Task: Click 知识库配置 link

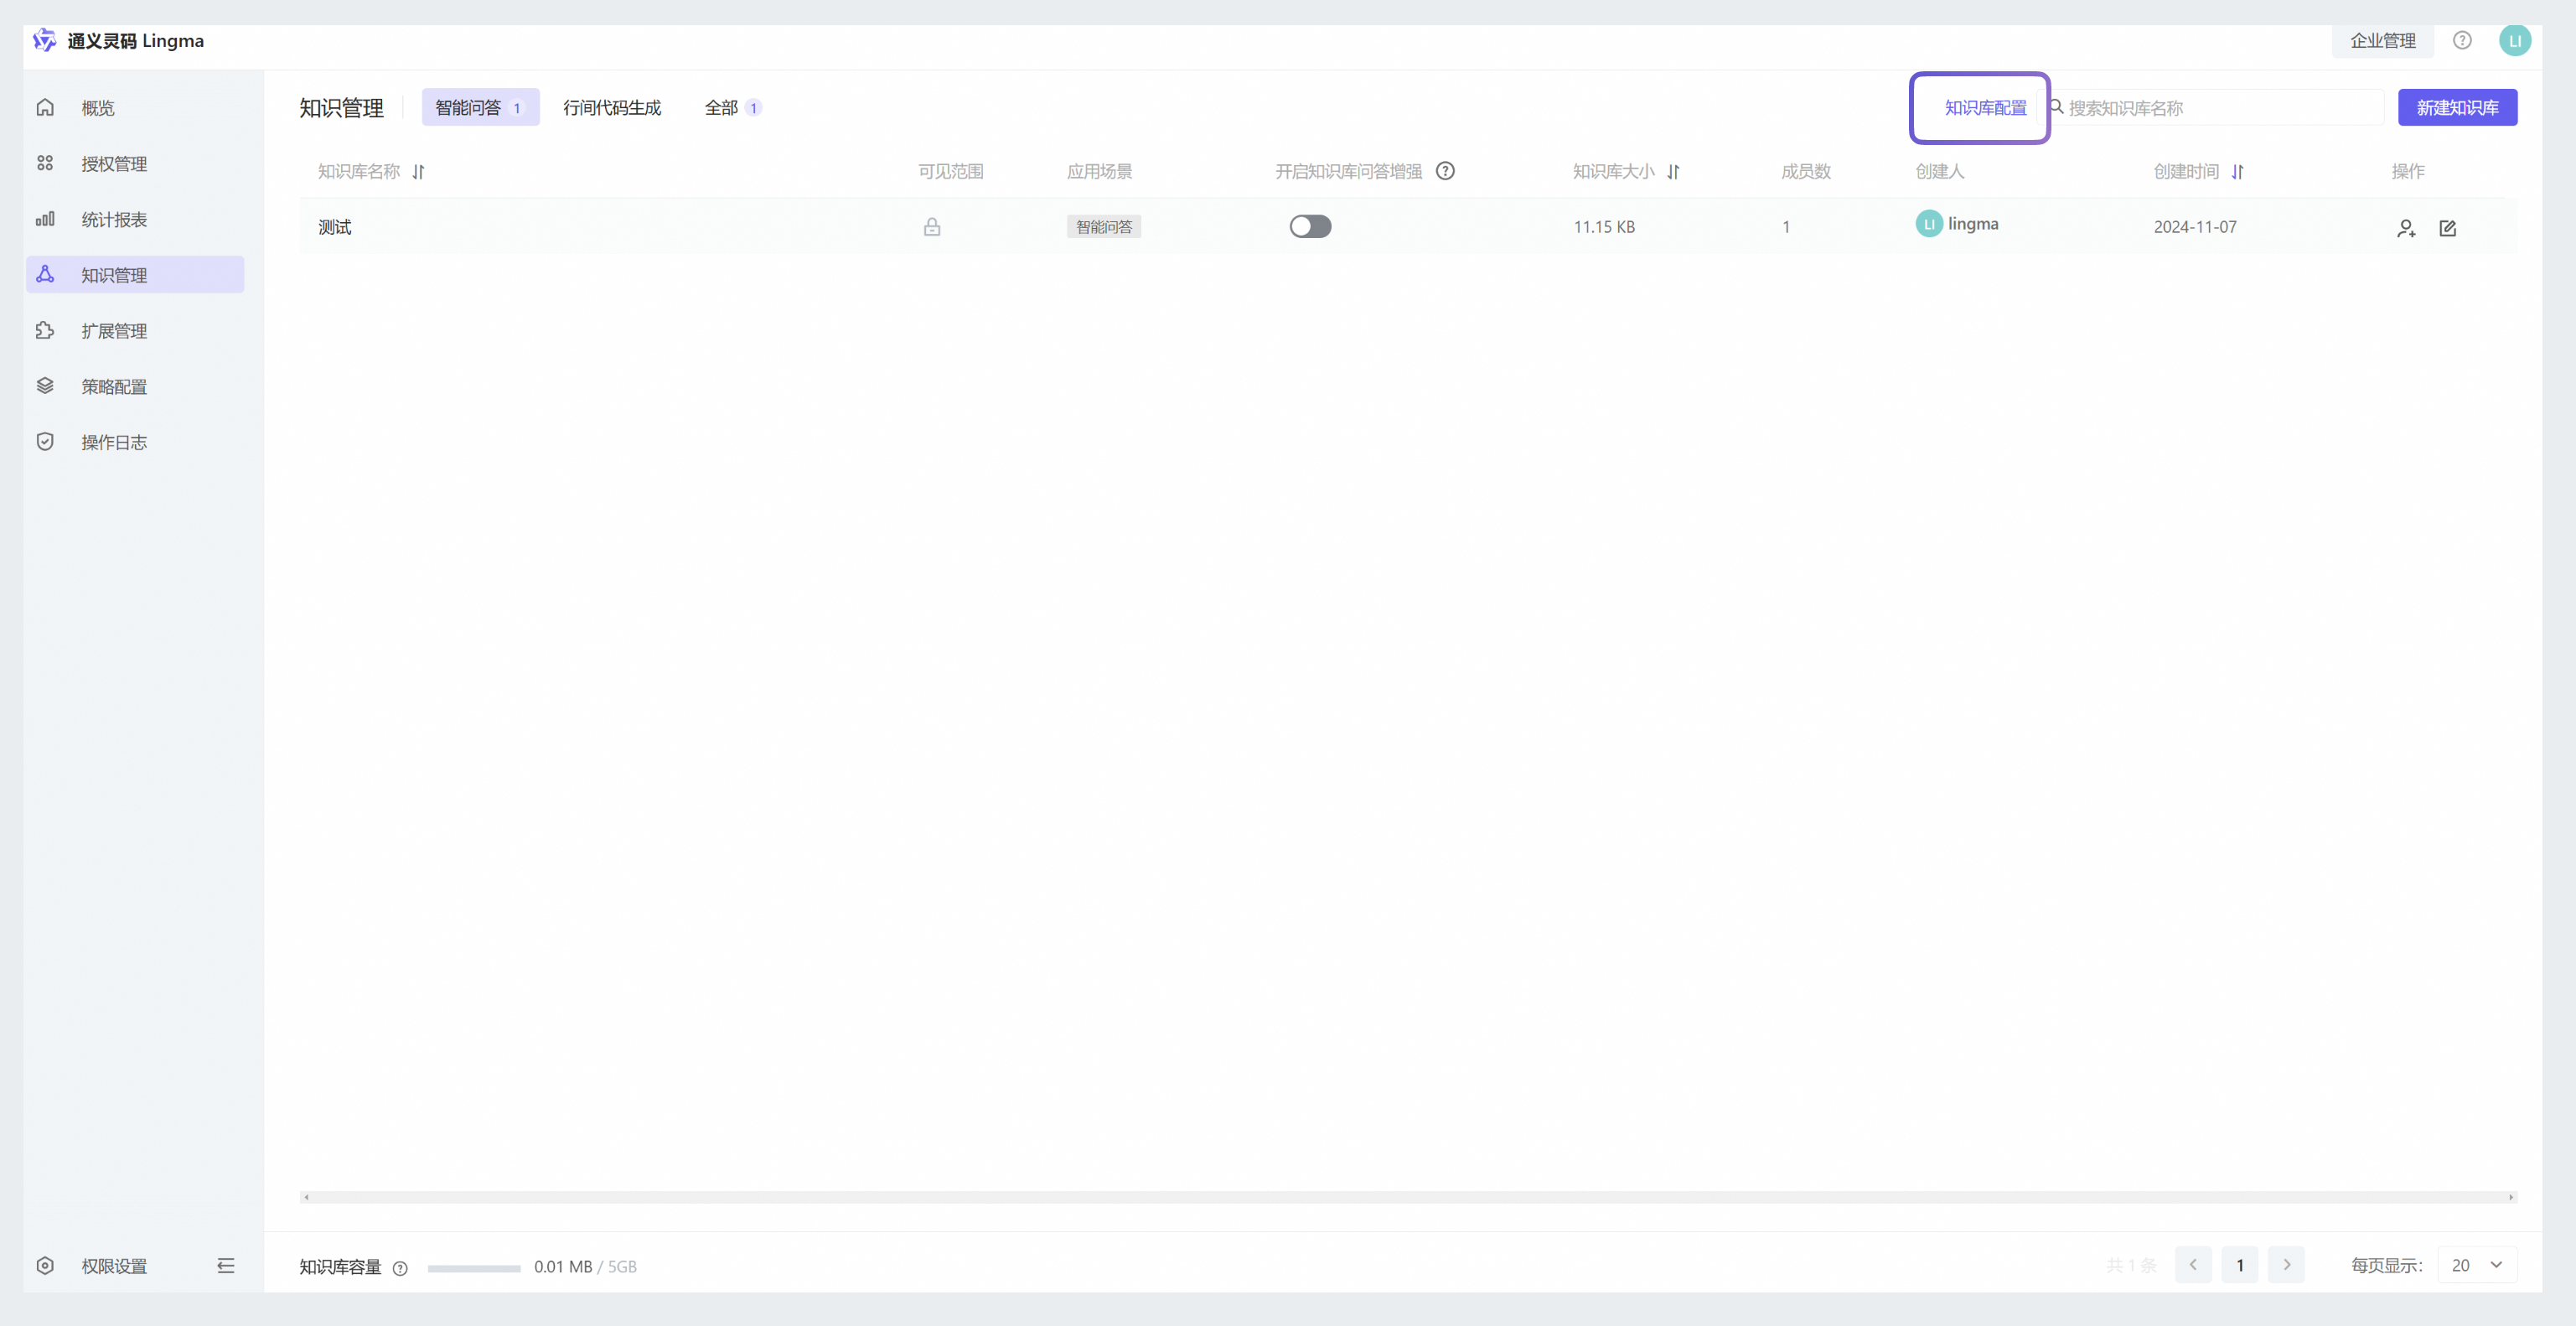Action: click(x=1985, y=107)
